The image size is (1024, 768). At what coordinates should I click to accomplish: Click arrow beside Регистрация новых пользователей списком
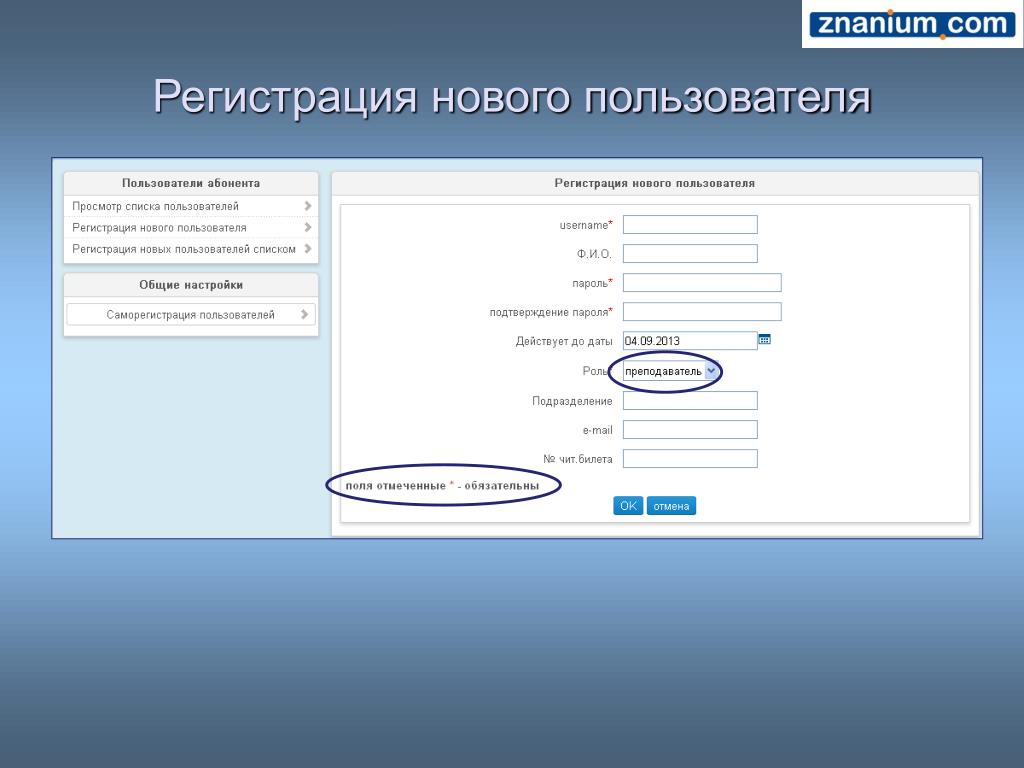coord(308,249)
